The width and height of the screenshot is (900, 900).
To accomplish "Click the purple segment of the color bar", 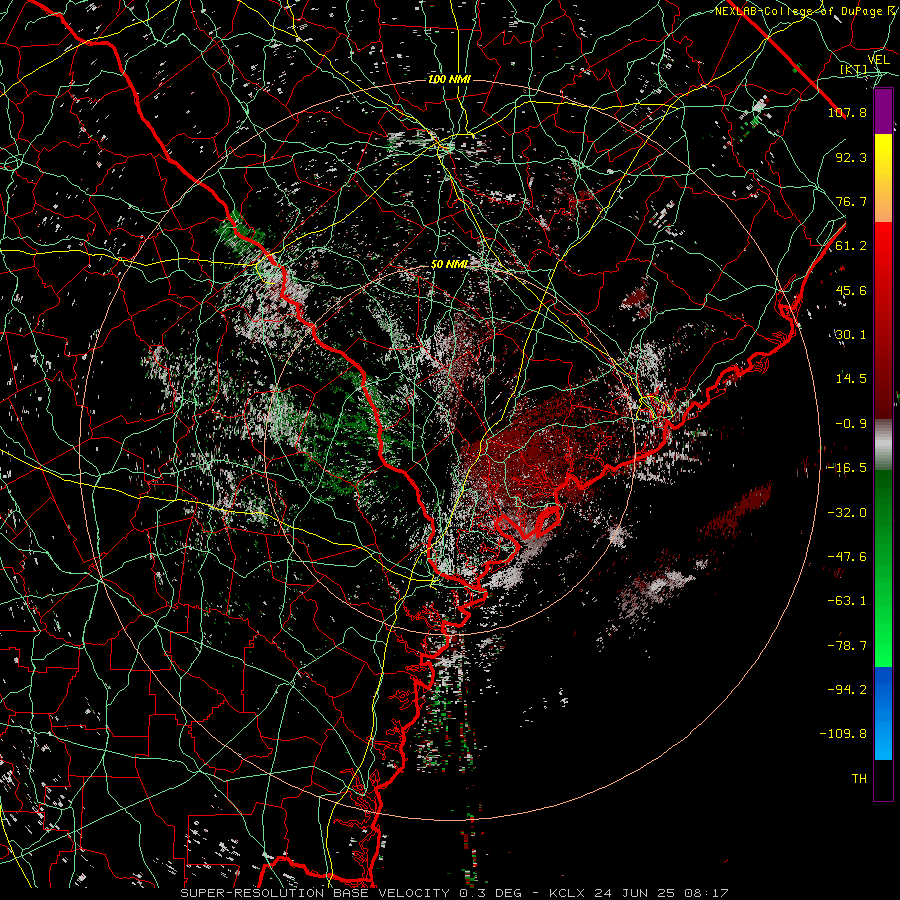I will click(883, 111).
